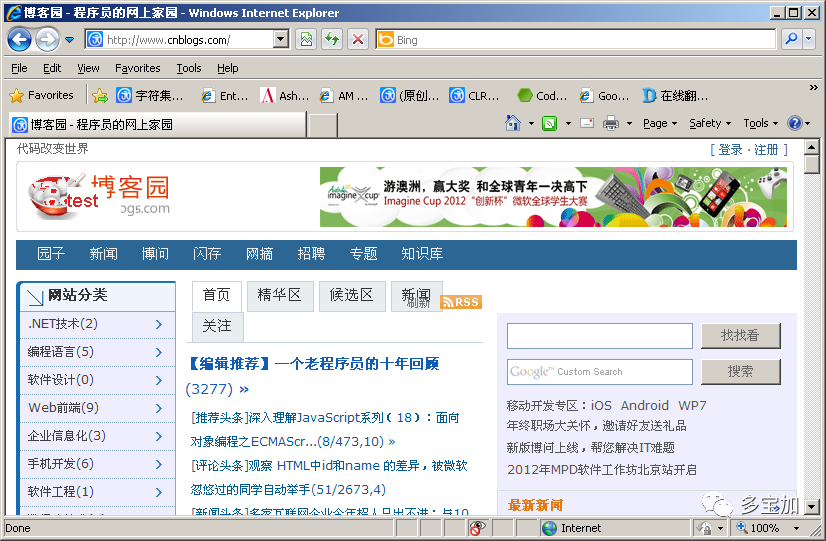This screenshot has height=541, width=826.
Task: Click the Favorites star button
Action: click(42, 95)
